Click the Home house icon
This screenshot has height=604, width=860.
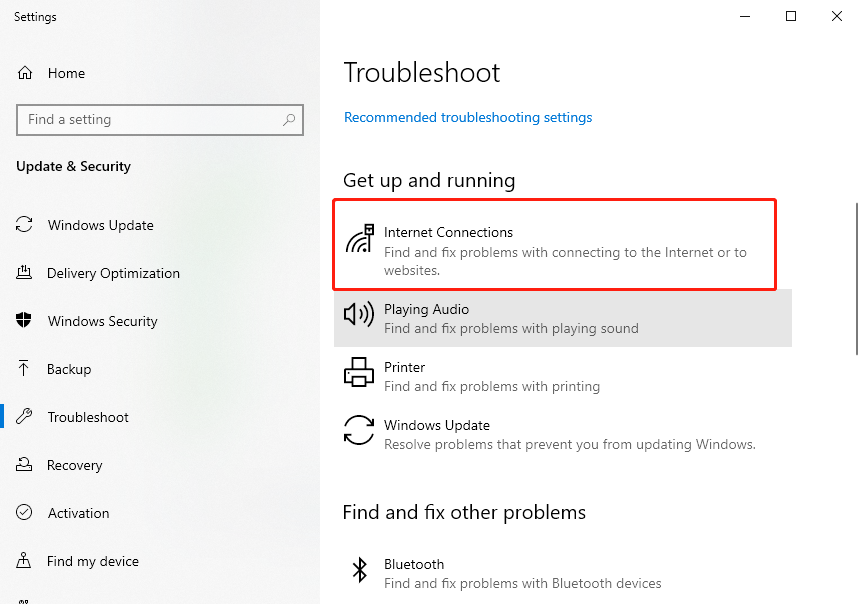click(x=25, y=72)
